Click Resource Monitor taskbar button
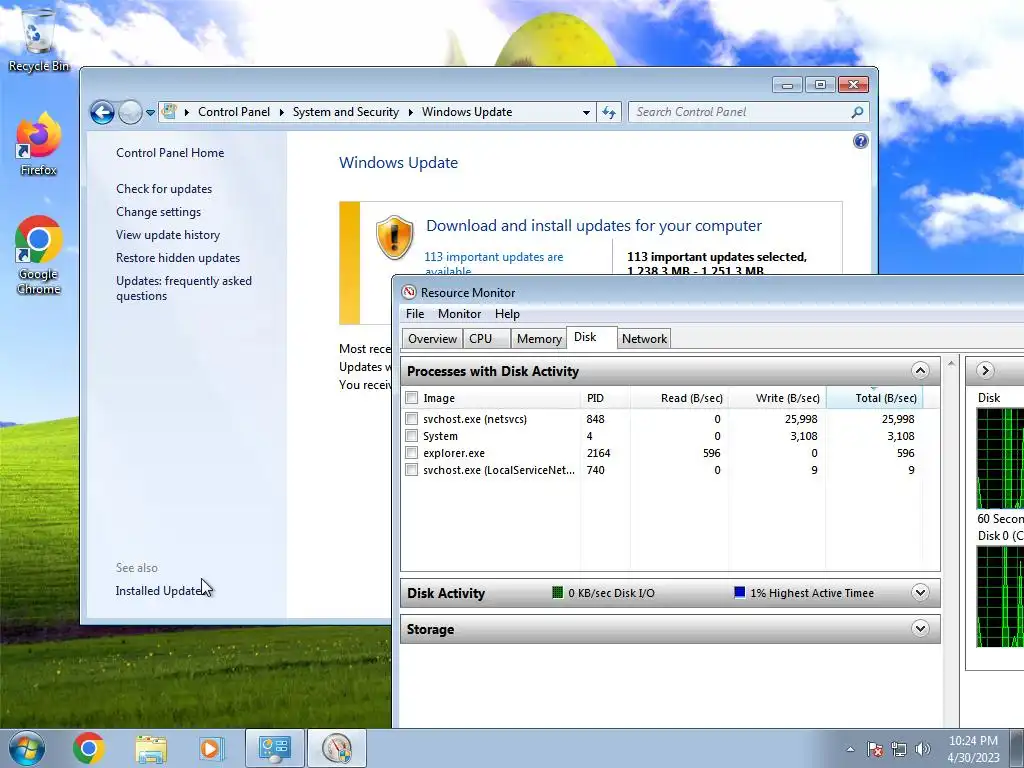The width and height of the screenshot is (1024, 768). 336,748
